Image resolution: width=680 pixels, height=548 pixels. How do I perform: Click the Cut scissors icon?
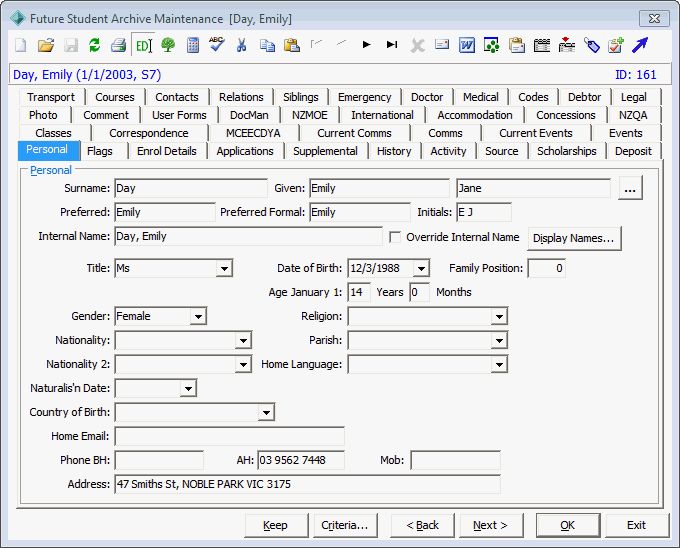242,45
